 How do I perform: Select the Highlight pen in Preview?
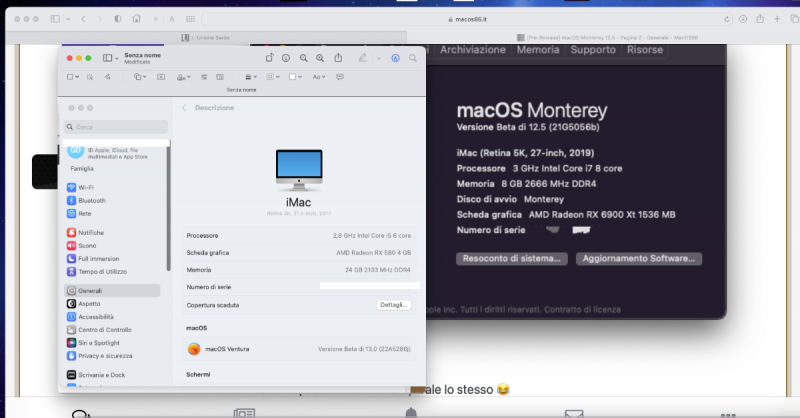(x=362, y=58)
